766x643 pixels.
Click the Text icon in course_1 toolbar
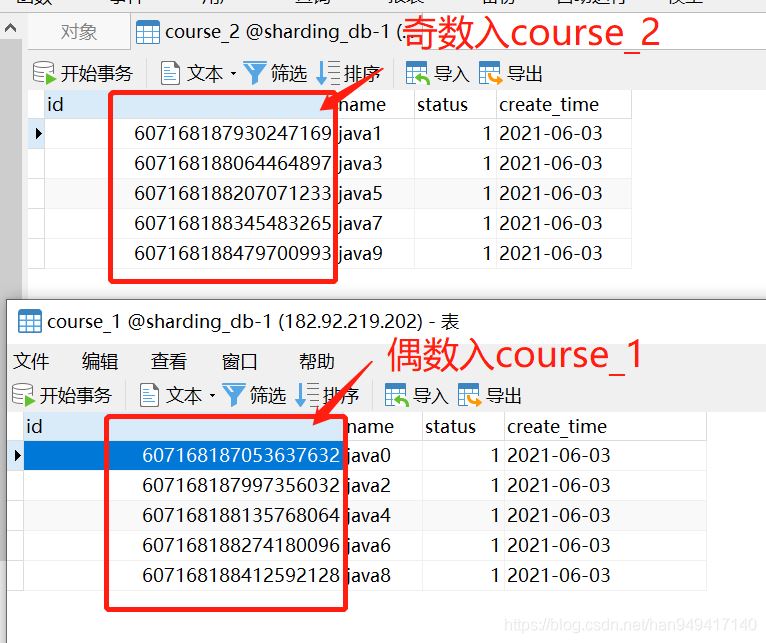coord(149,395)
